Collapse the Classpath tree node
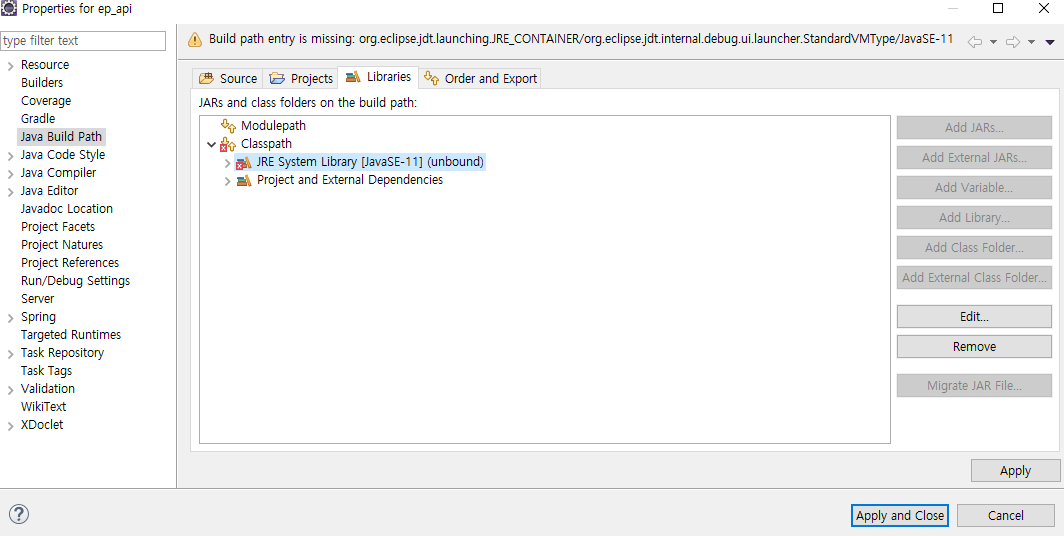 [x=212, y=145]
